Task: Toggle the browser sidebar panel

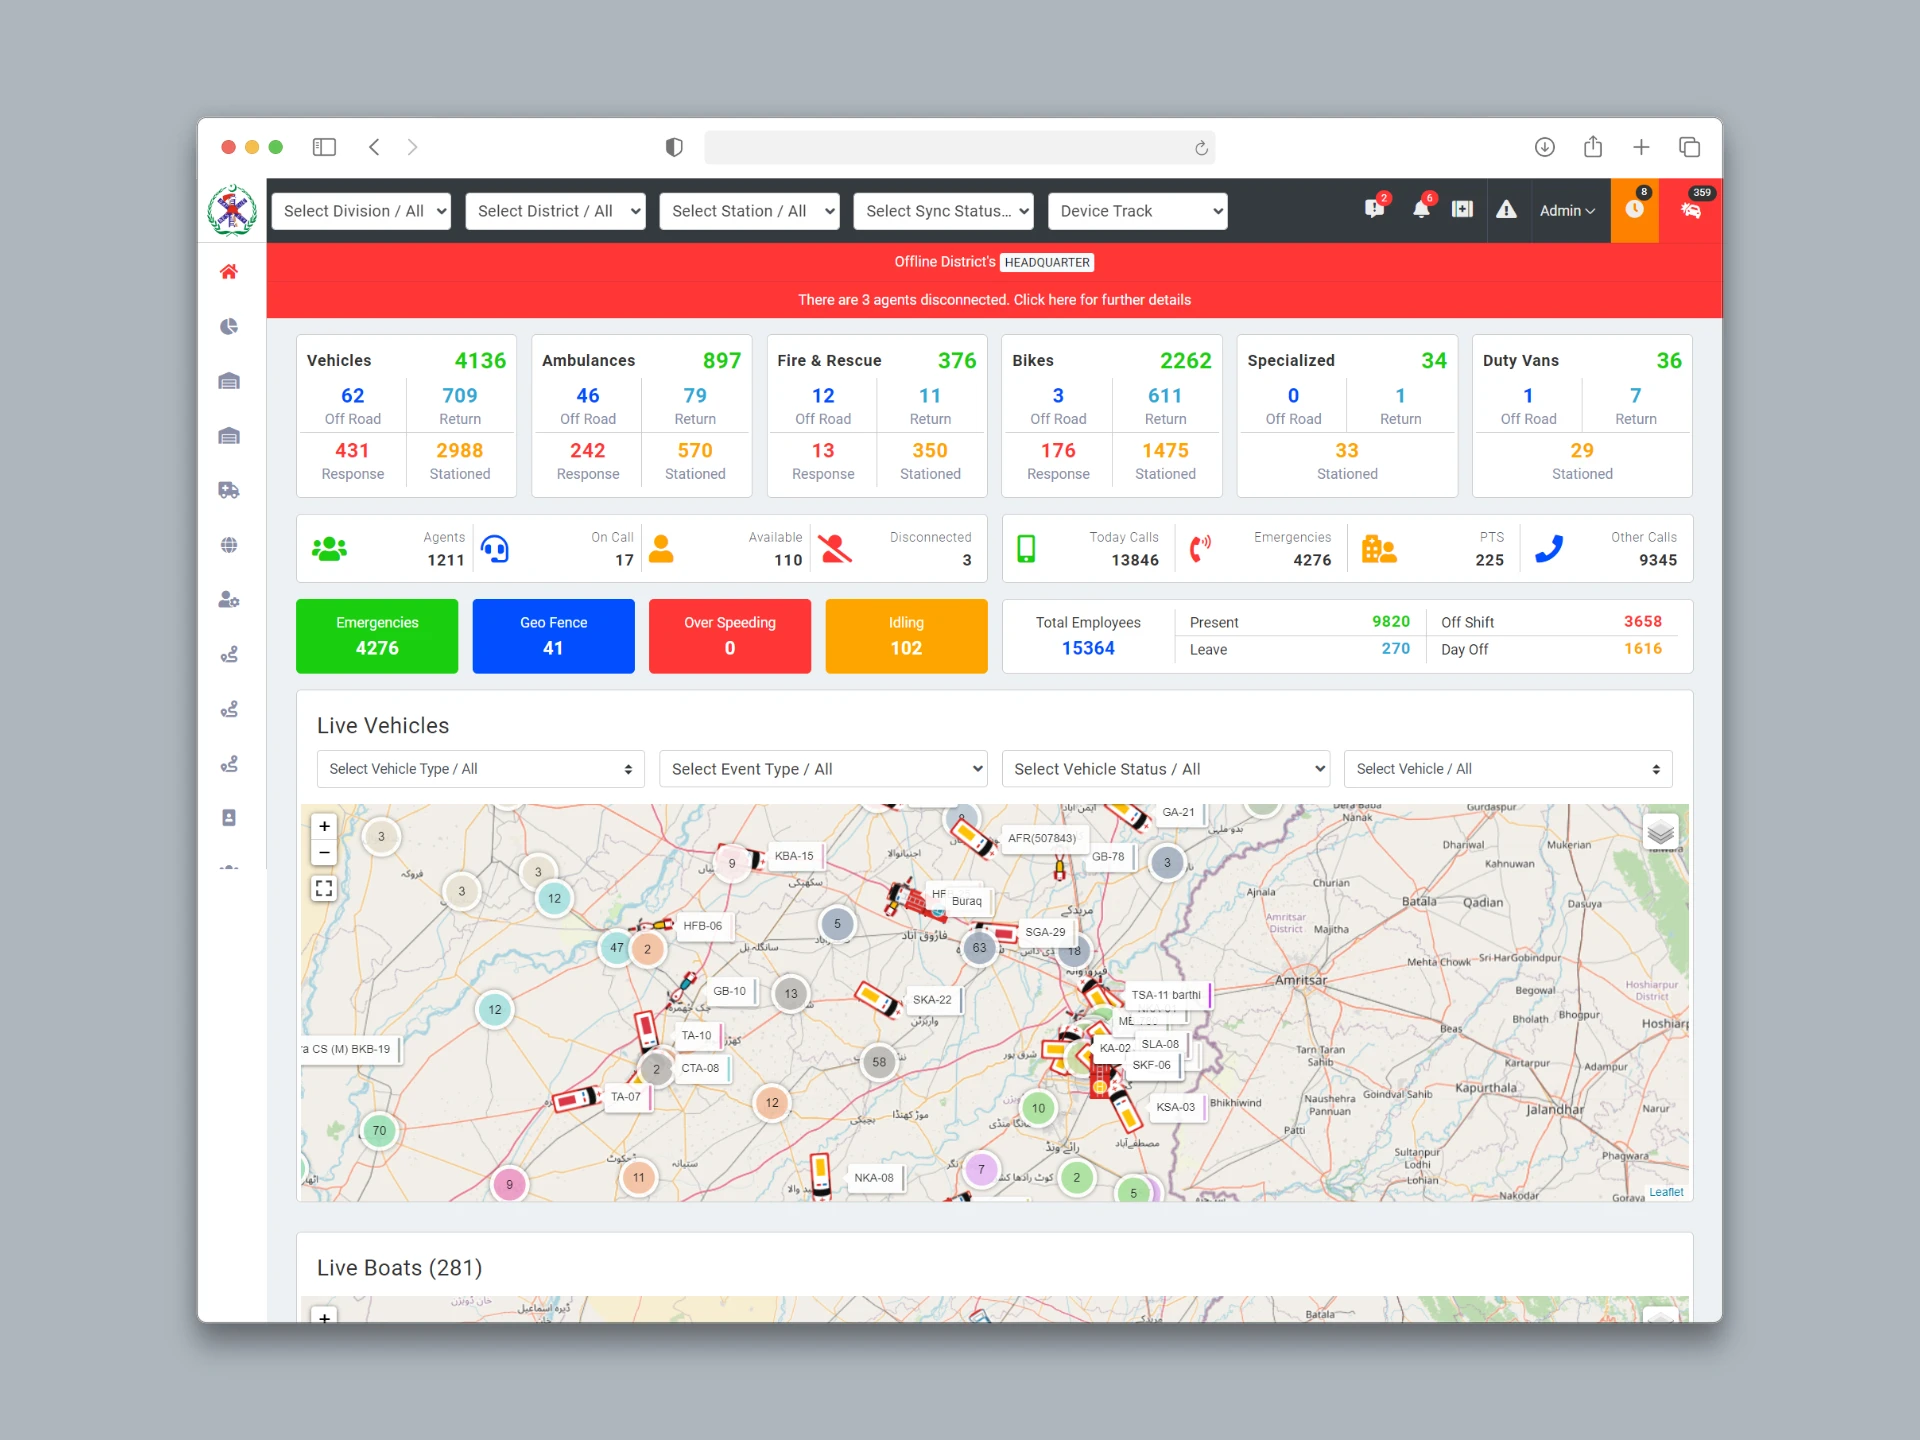Action: click(x=324, y=147)
